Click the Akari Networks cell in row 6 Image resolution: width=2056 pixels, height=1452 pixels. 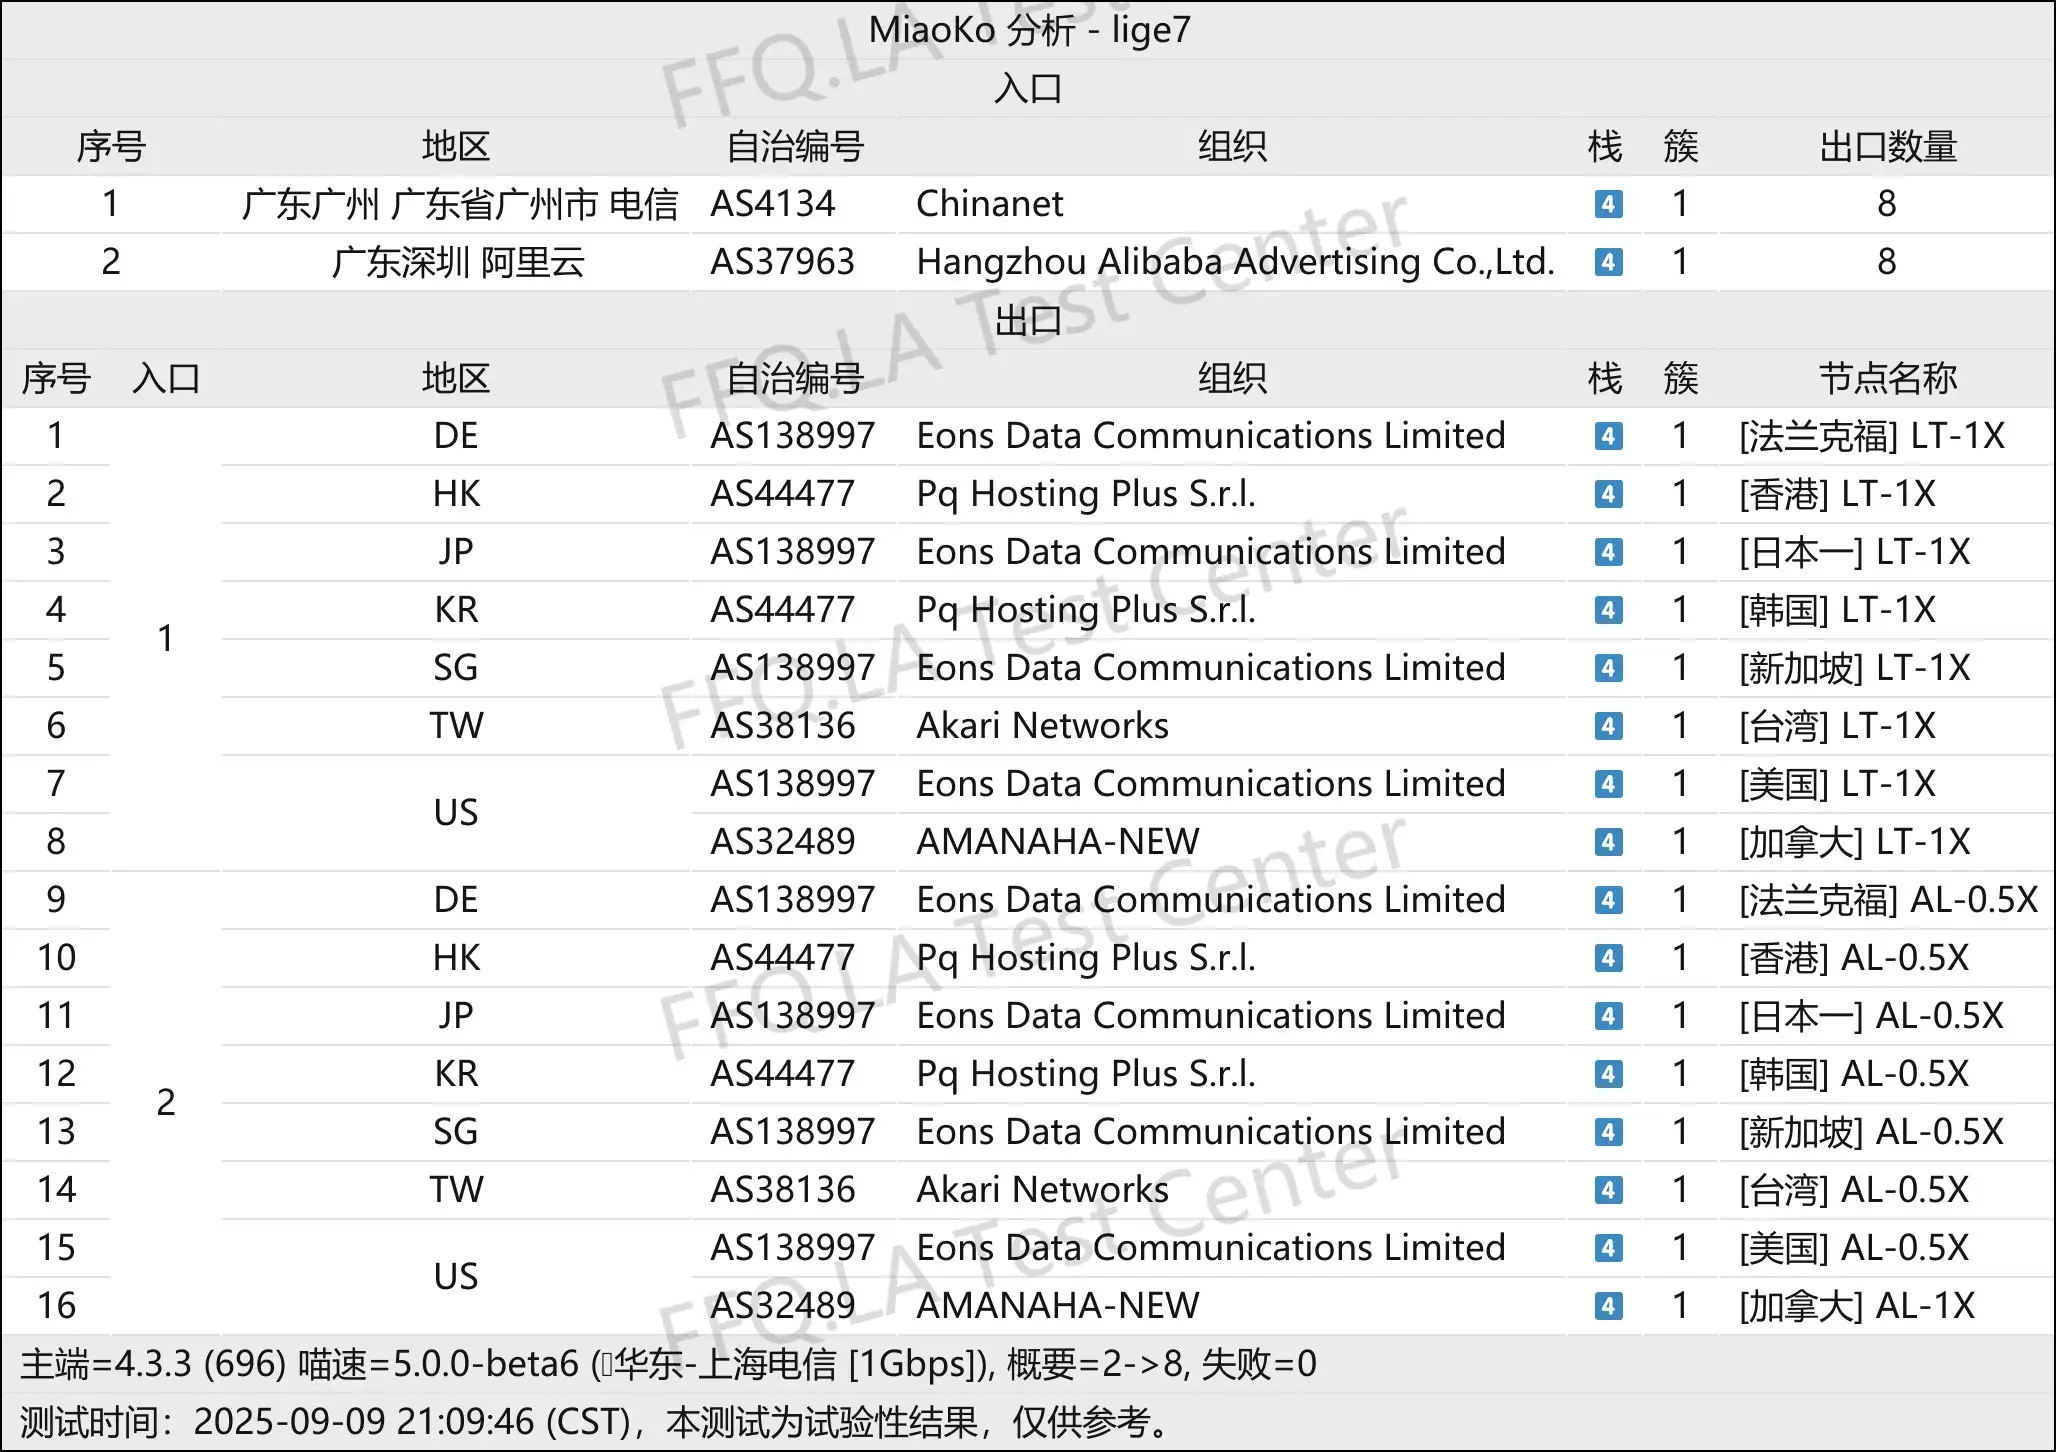(1042, 726)
